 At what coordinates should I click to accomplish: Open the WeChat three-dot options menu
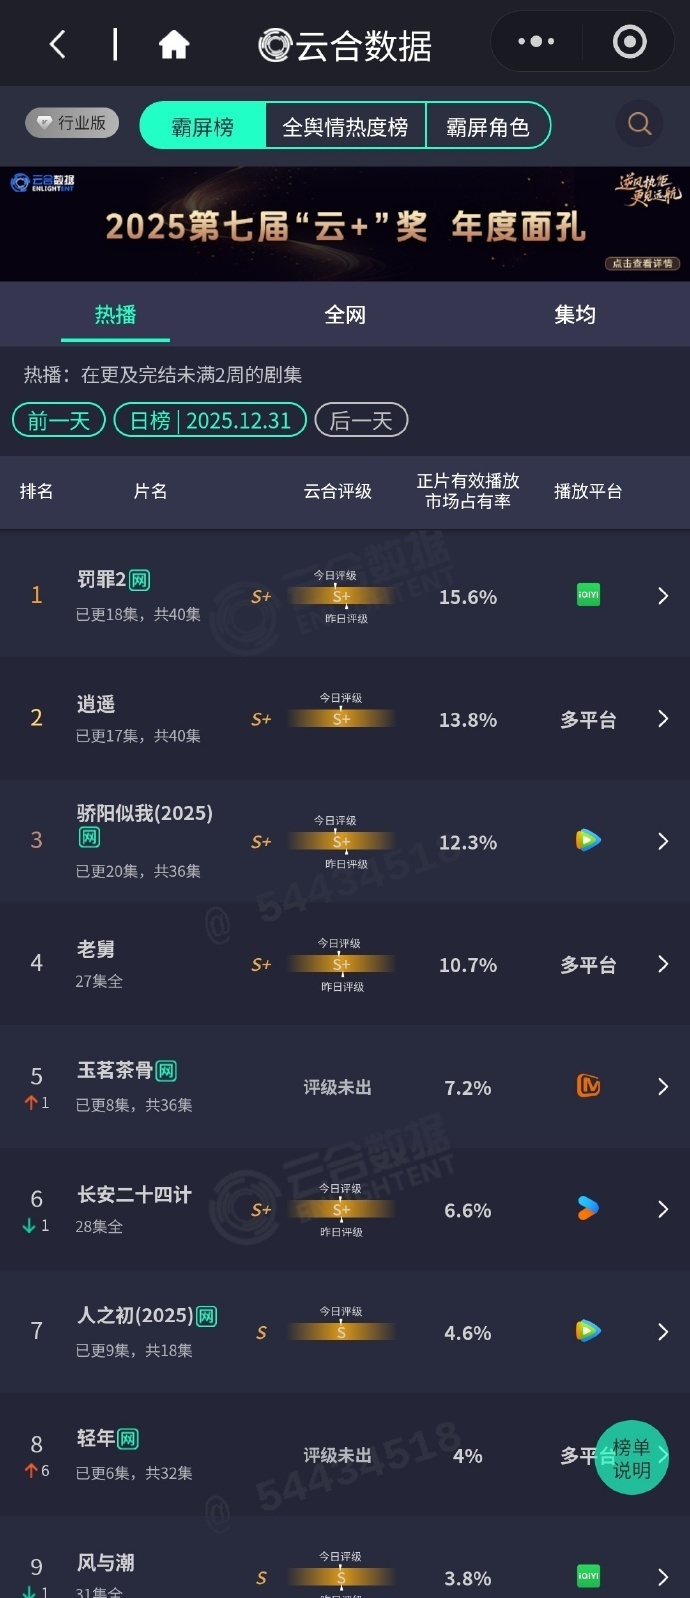pos(536,42)
